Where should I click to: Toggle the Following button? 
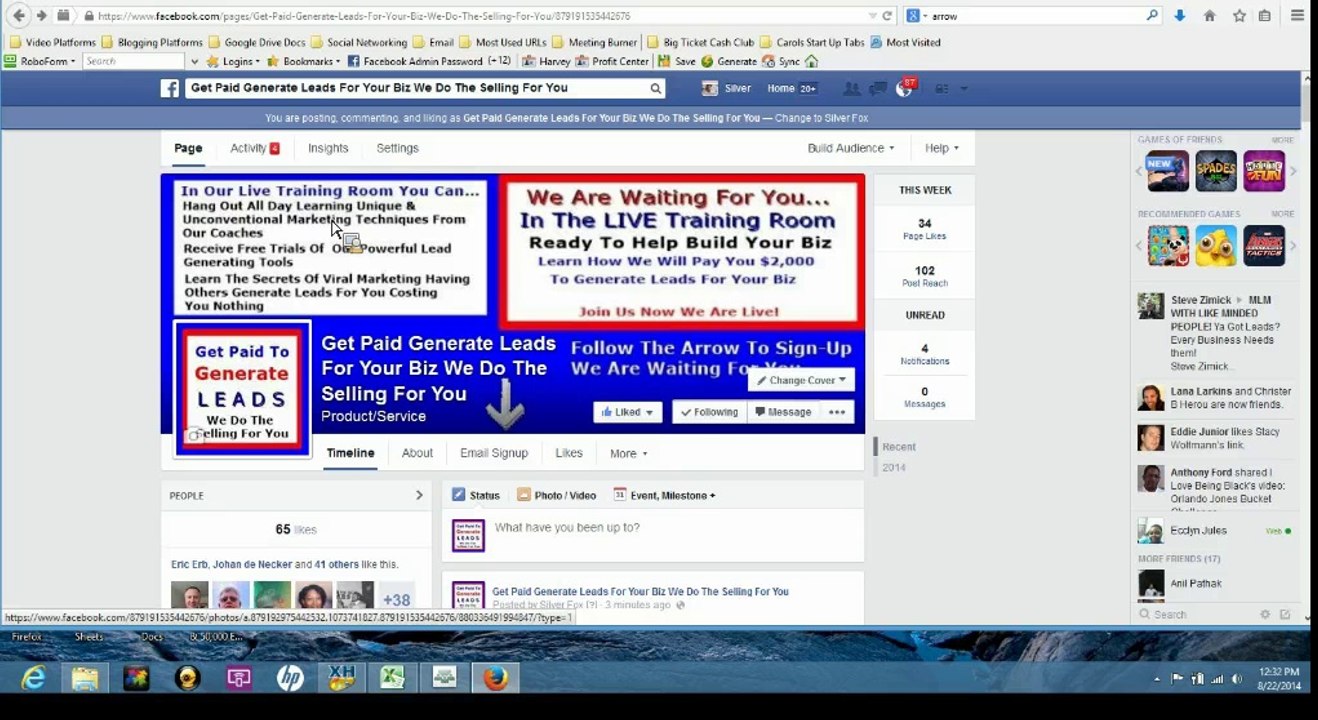pyautogui.click(x=709, y=412)
